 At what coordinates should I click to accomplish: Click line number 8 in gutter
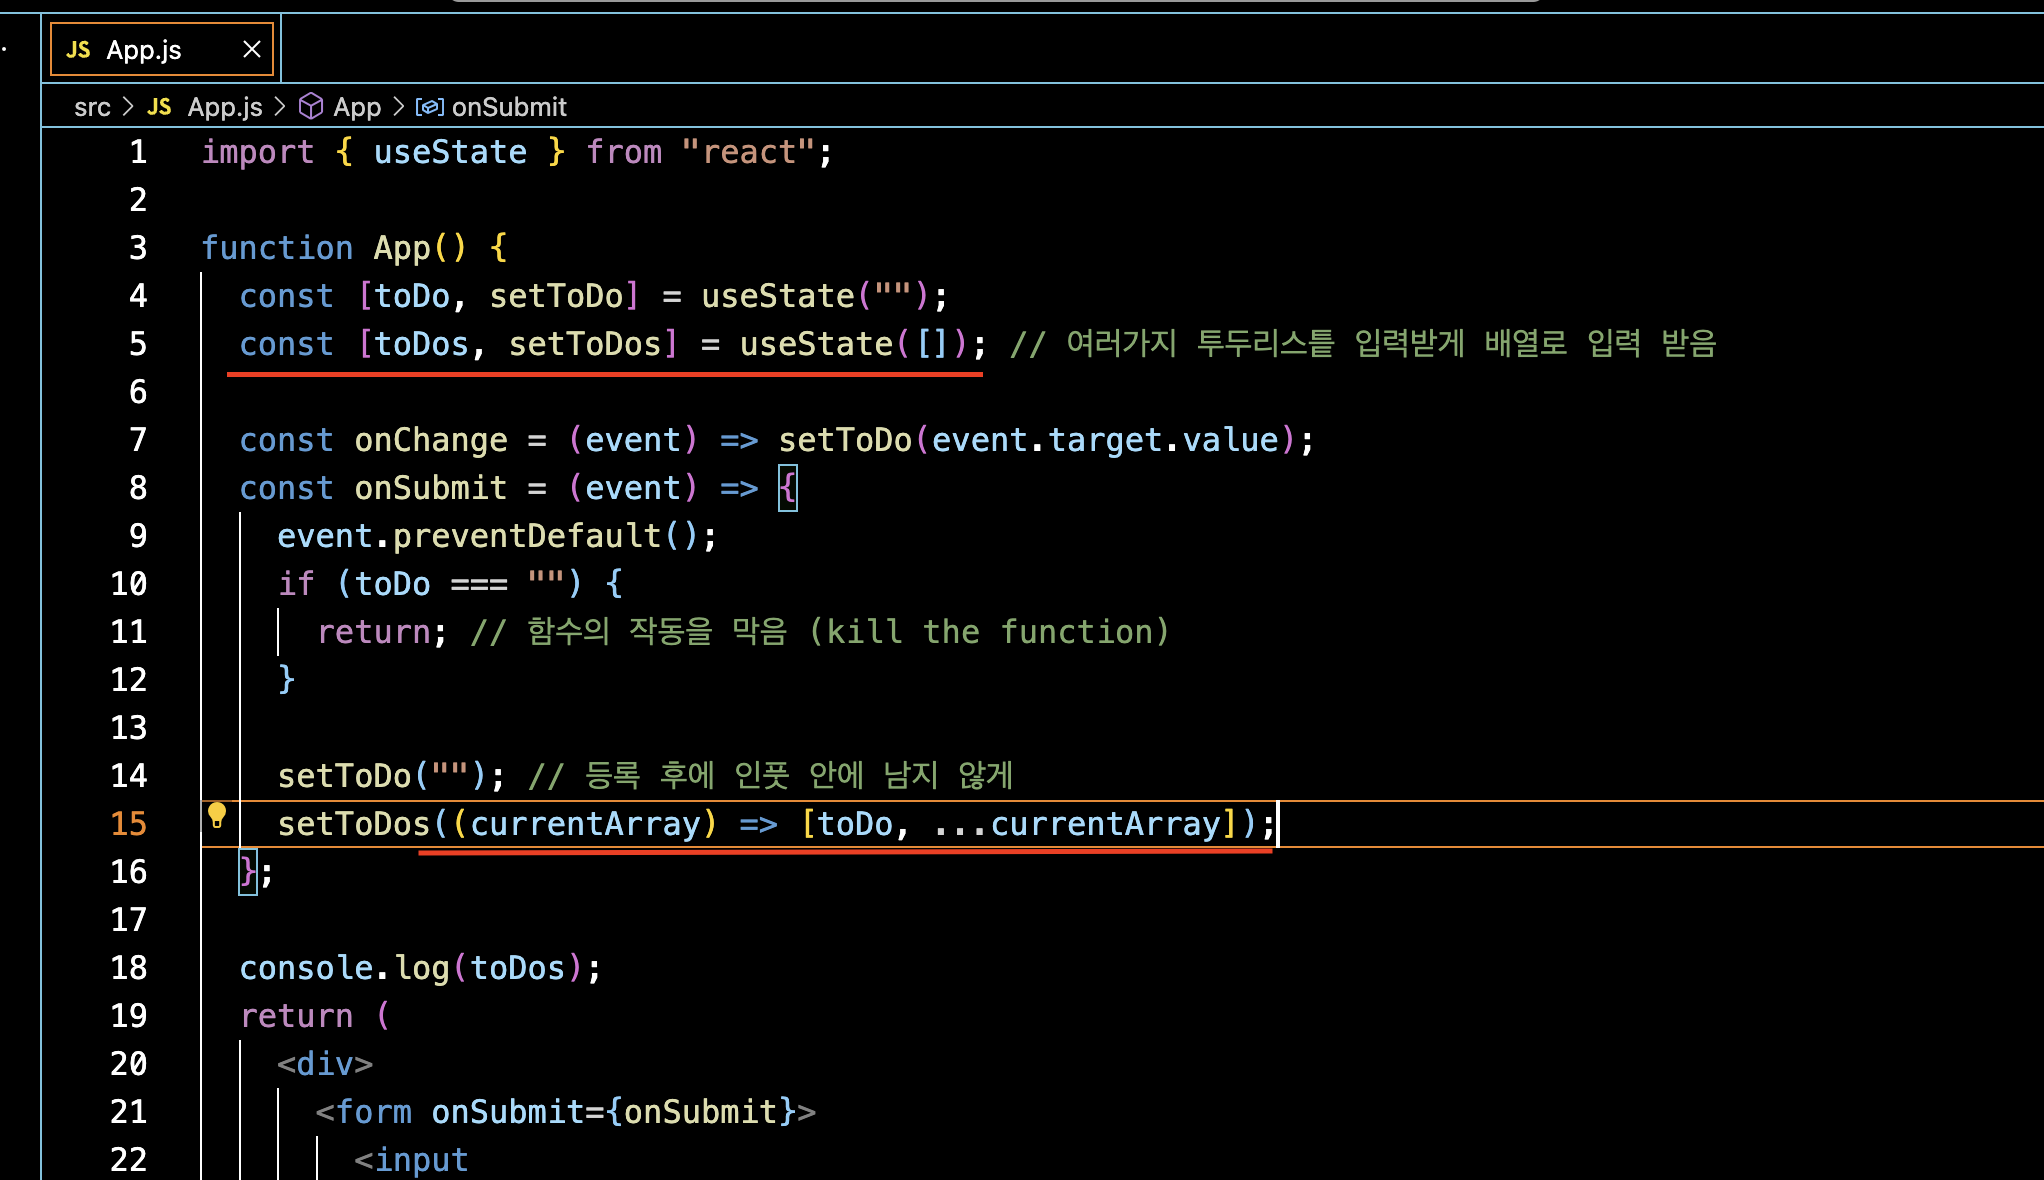138,488
